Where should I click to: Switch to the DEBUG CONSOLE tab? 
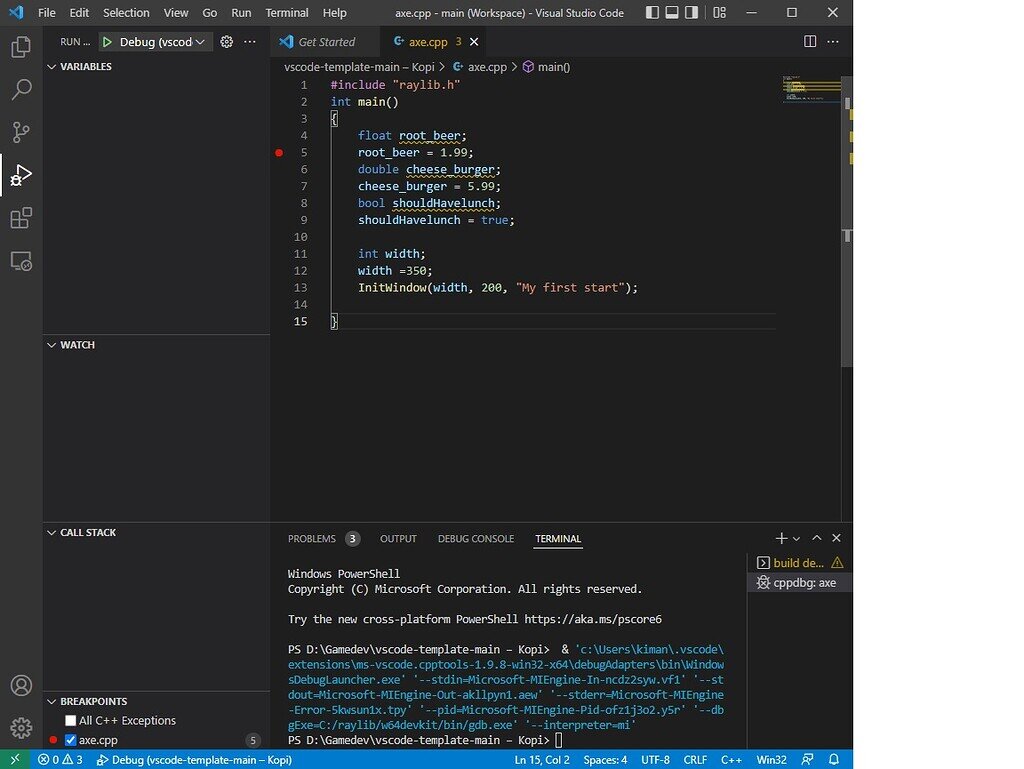(475, 538)
